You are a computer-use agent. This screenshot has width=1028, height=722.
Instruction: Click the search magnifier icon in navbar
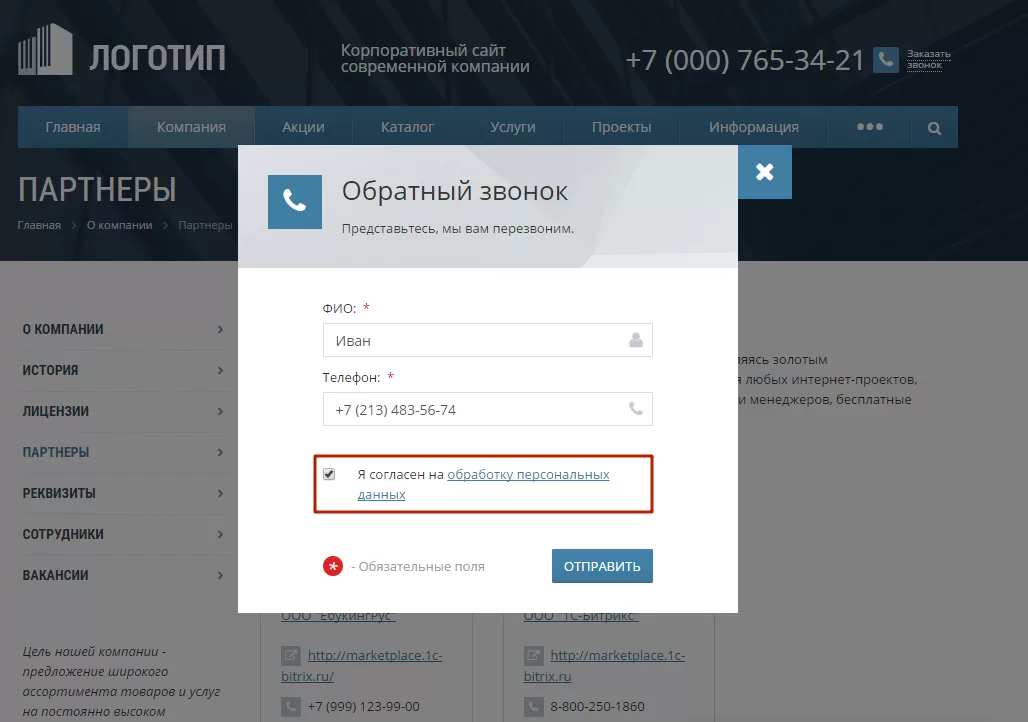[934, 128]
